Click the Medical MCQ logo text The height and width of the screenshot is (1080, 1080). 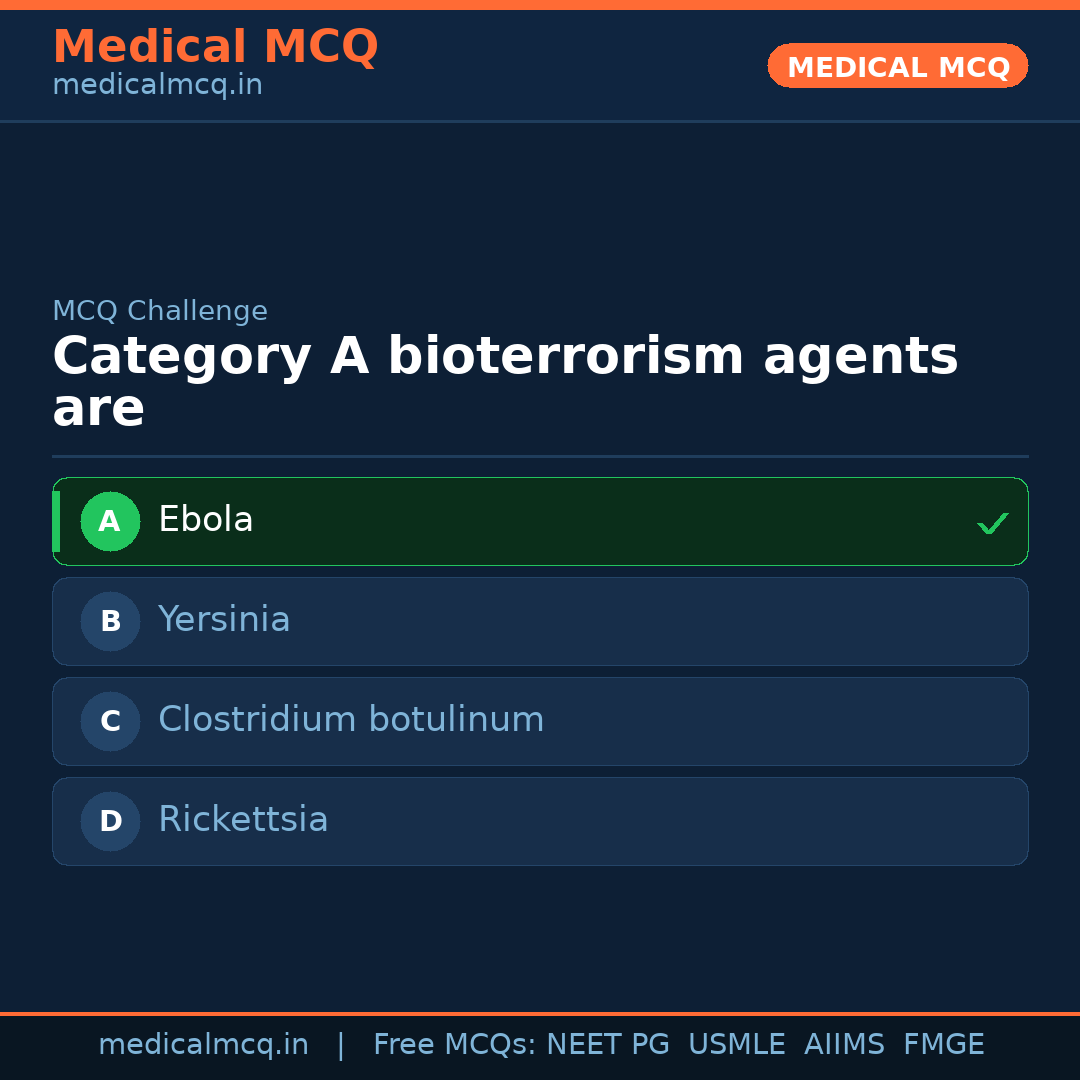215,46
